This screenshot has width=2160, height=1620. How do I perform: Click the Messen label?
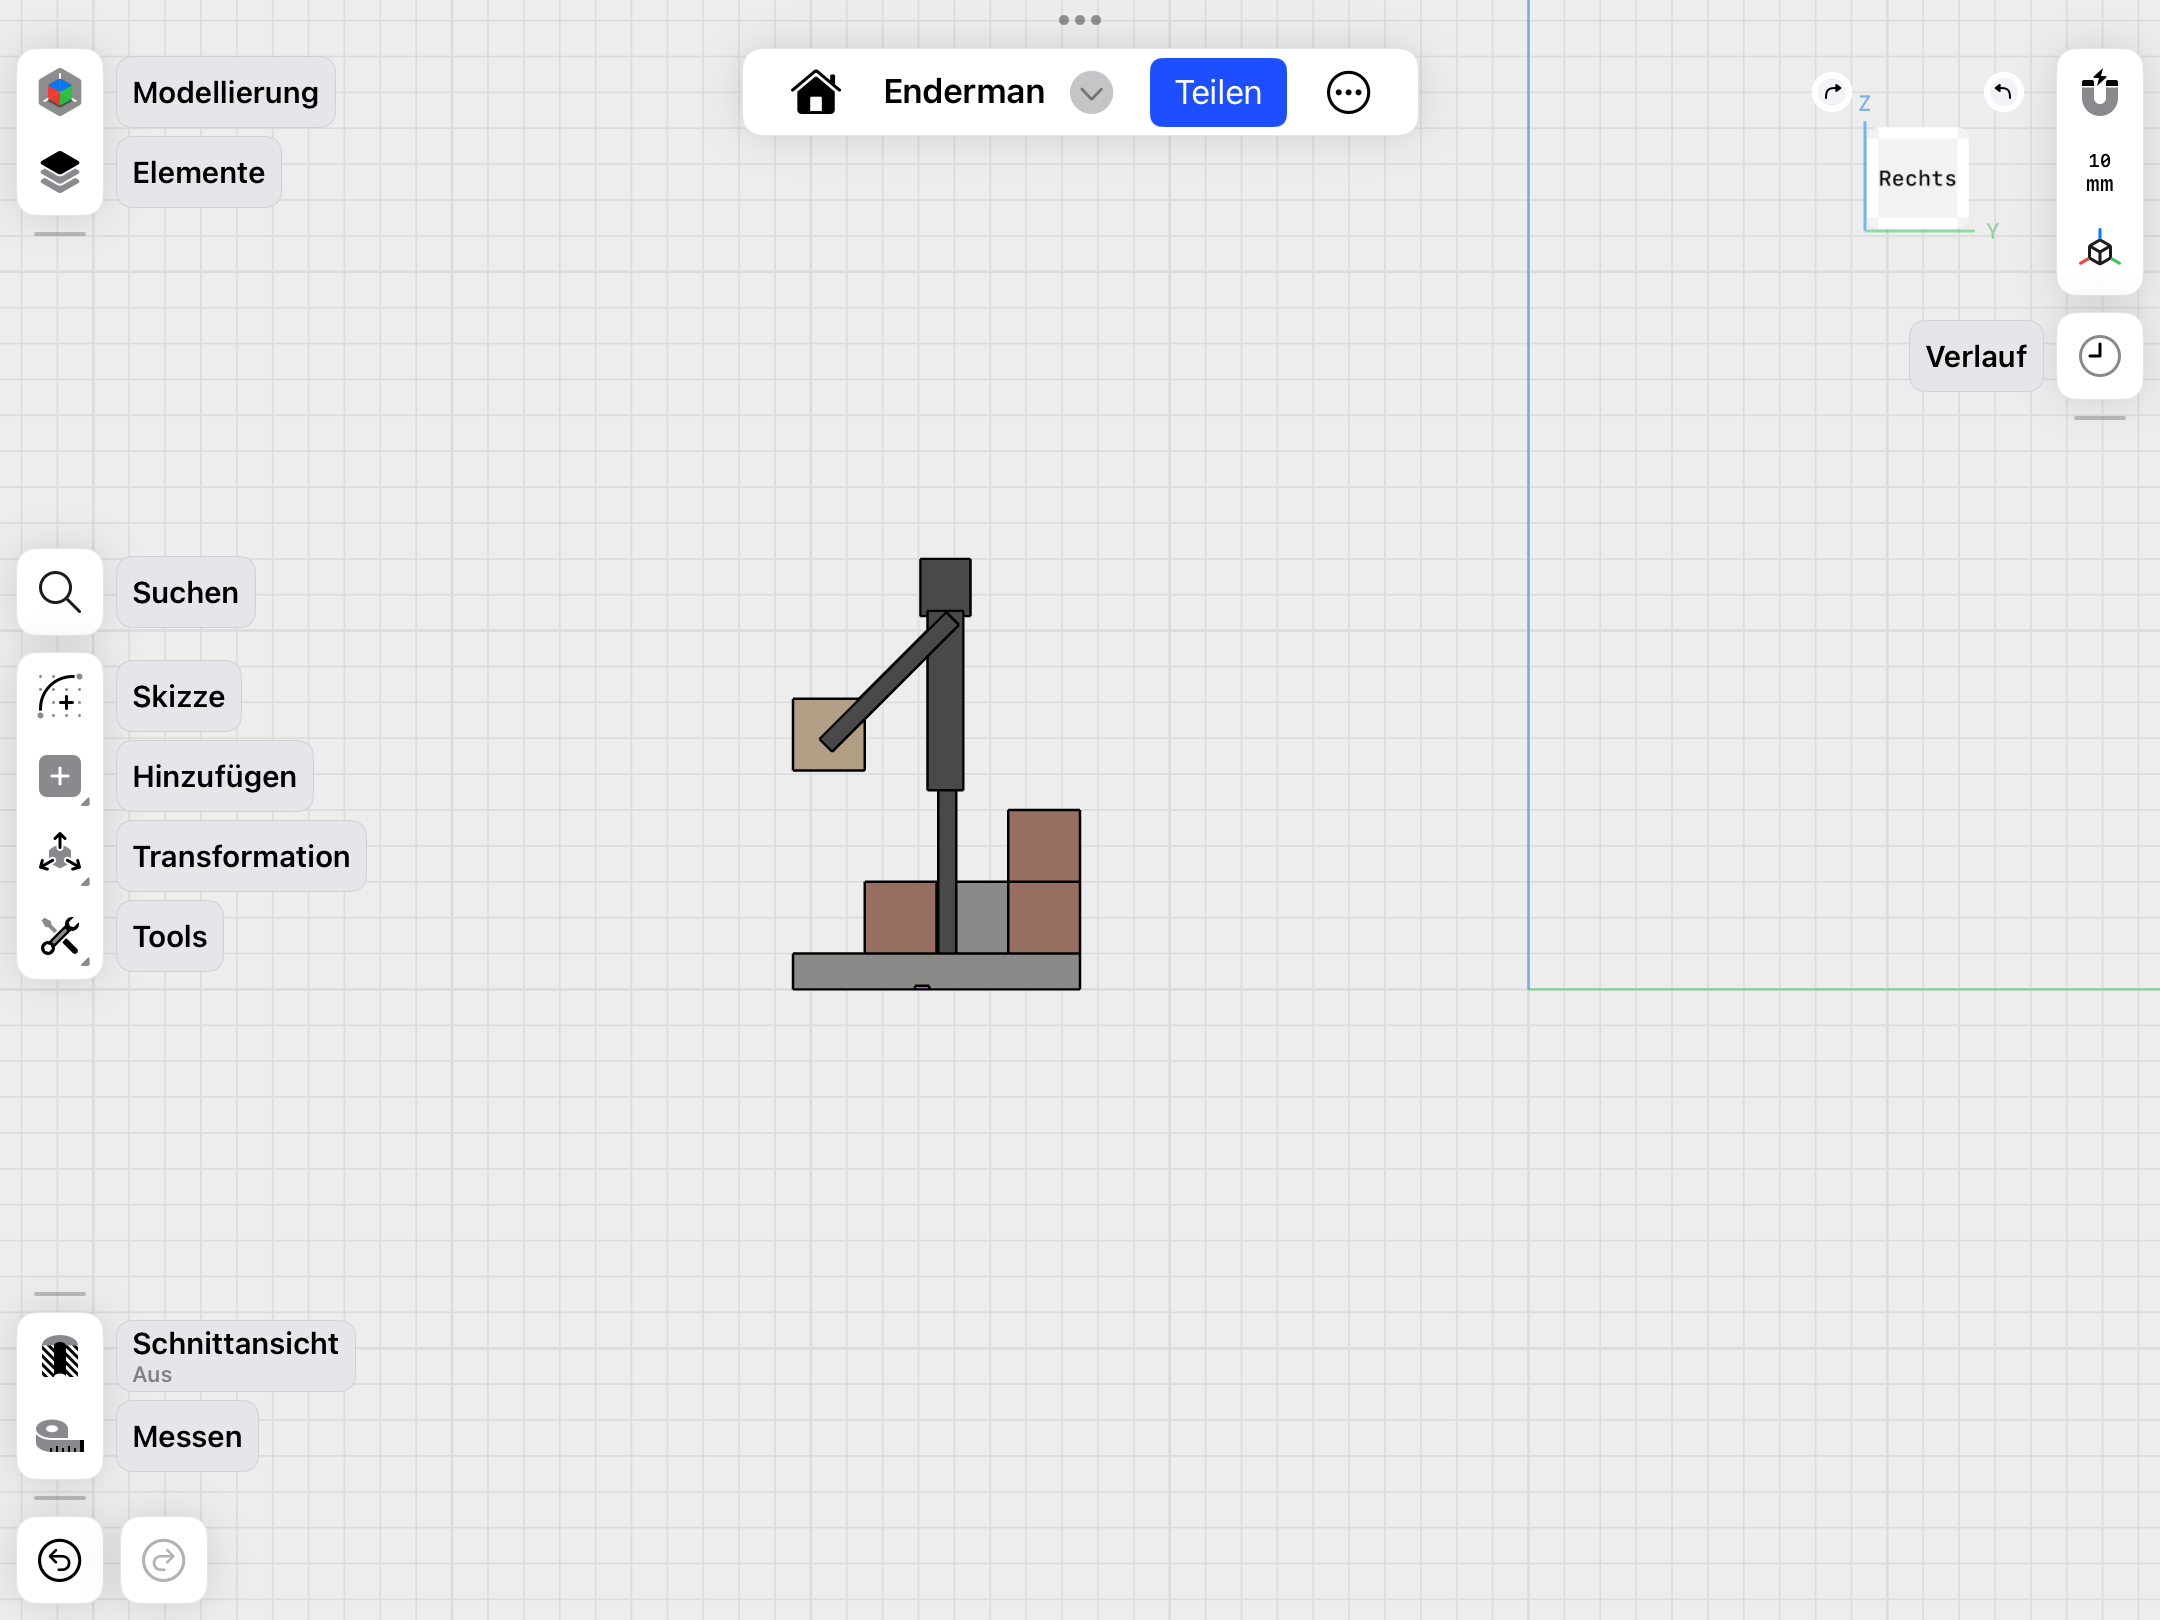(188, 1436)
